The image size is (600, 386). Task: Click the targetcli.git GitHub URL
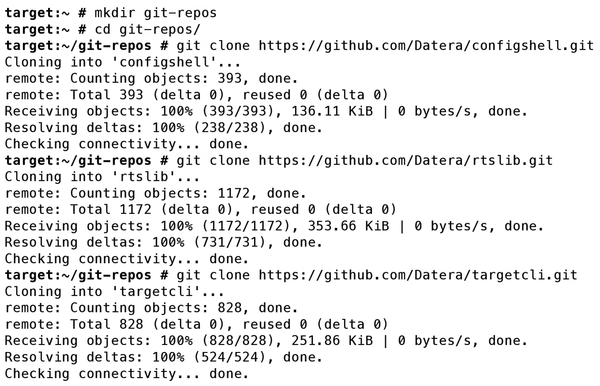[418, 275]
